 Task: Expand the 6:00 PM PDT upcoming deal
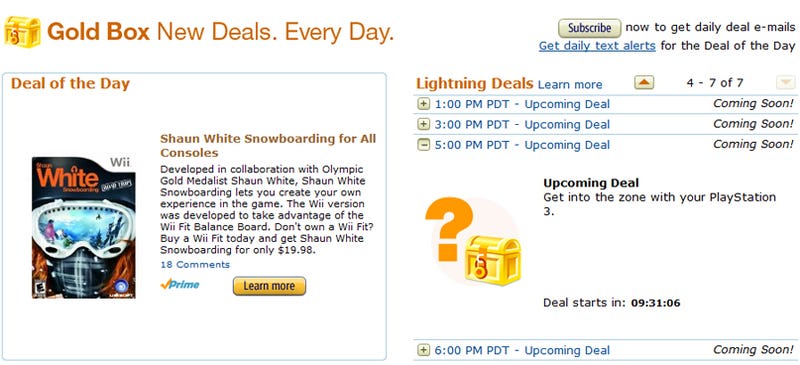pyautogui.click(x=423, y=350)
